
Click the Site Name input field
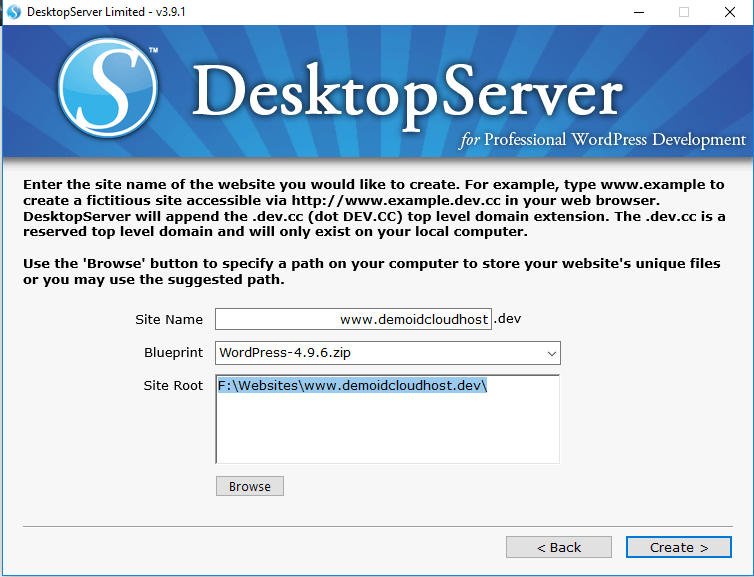click(353, 319)
